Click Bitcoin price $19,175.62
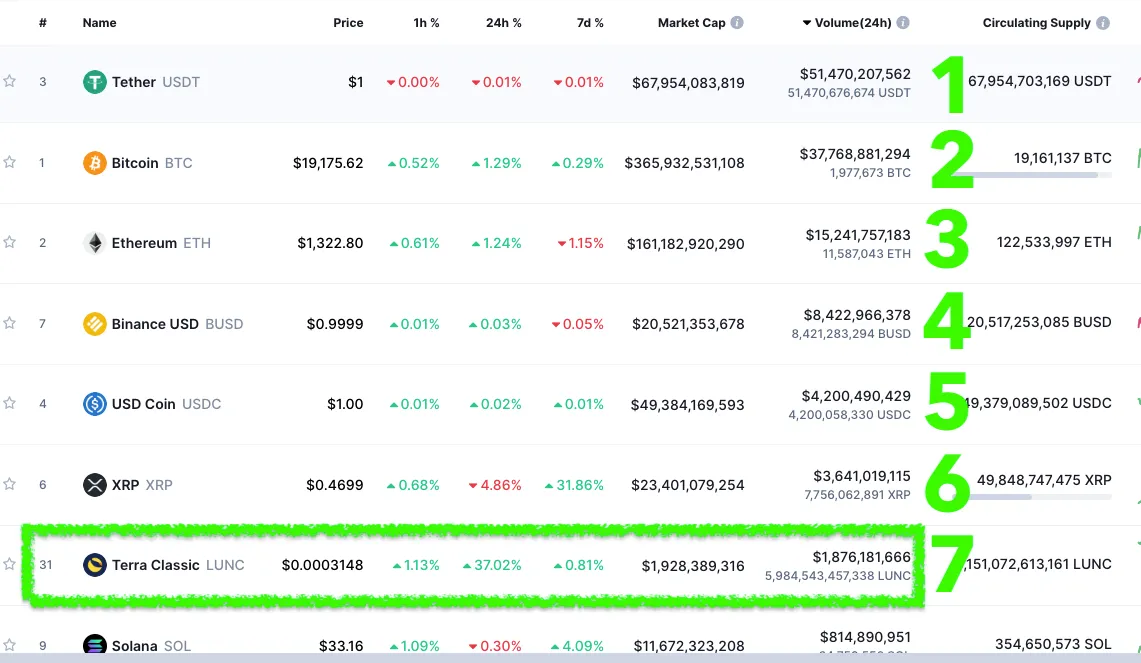 [328, 163]
